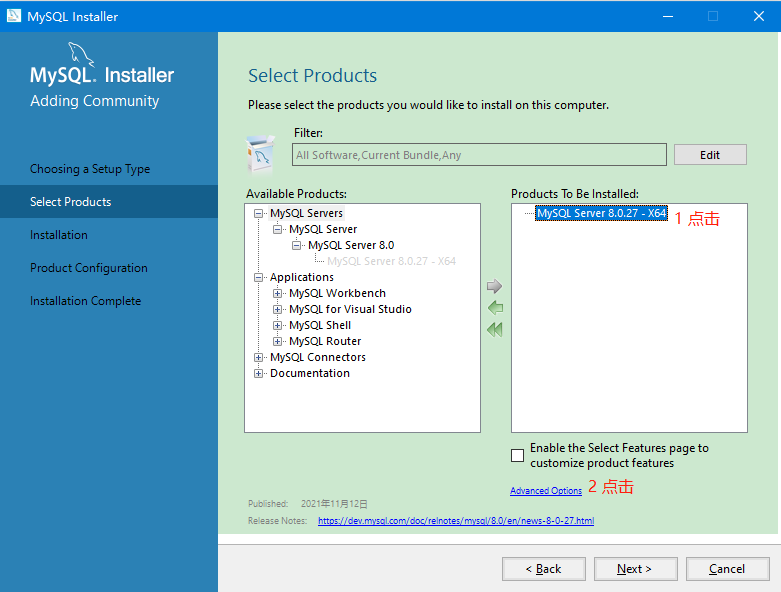Go to Choosing a Setup Type step
781x592 pixels.
90,169
